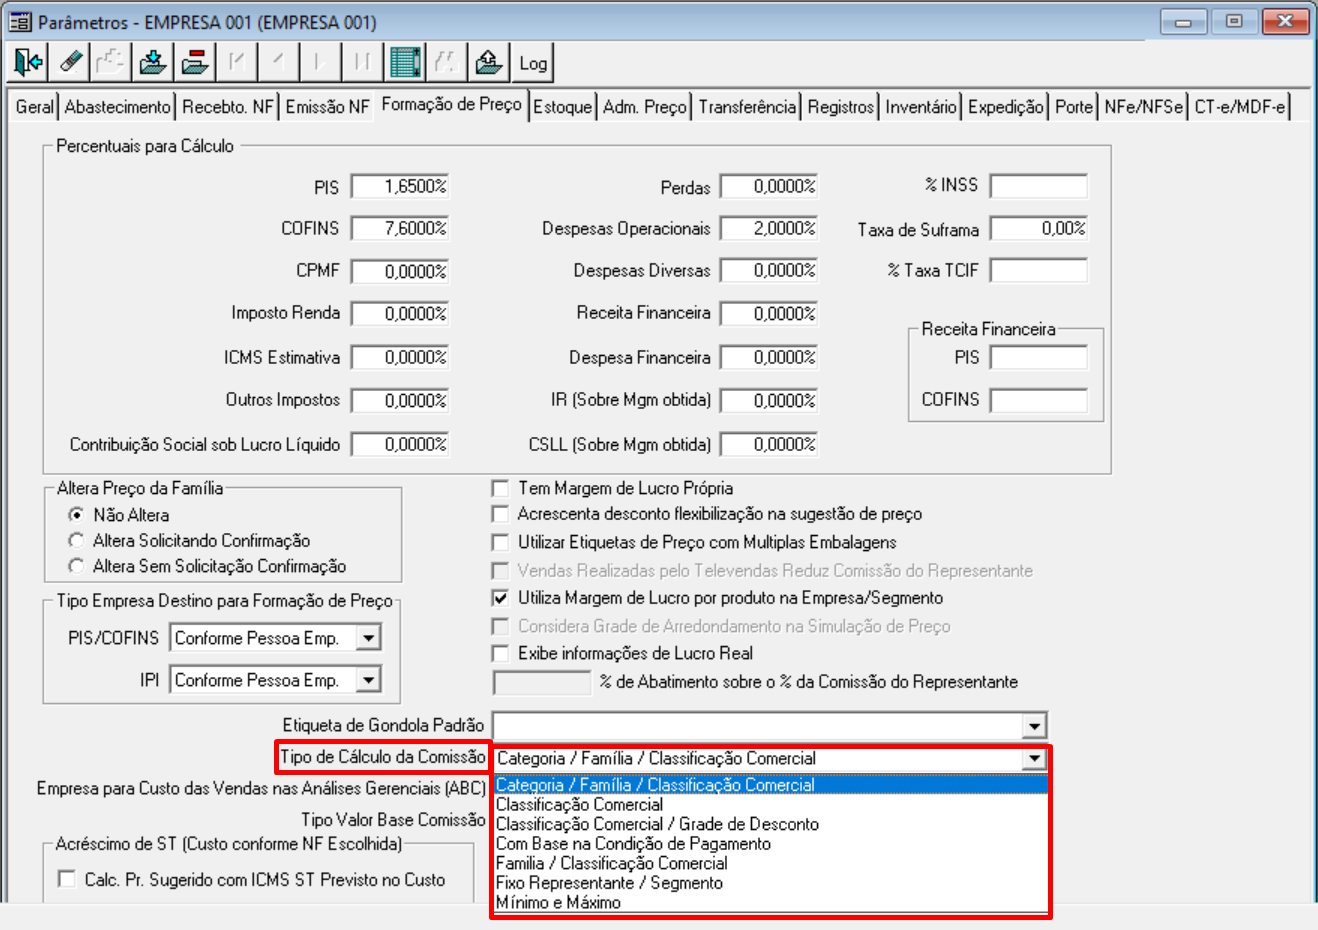Viewport: 1318px width, 930px height.
Task: Check Calc. Pr. Sugerido com ICMS ST
Action: point(67,879)
